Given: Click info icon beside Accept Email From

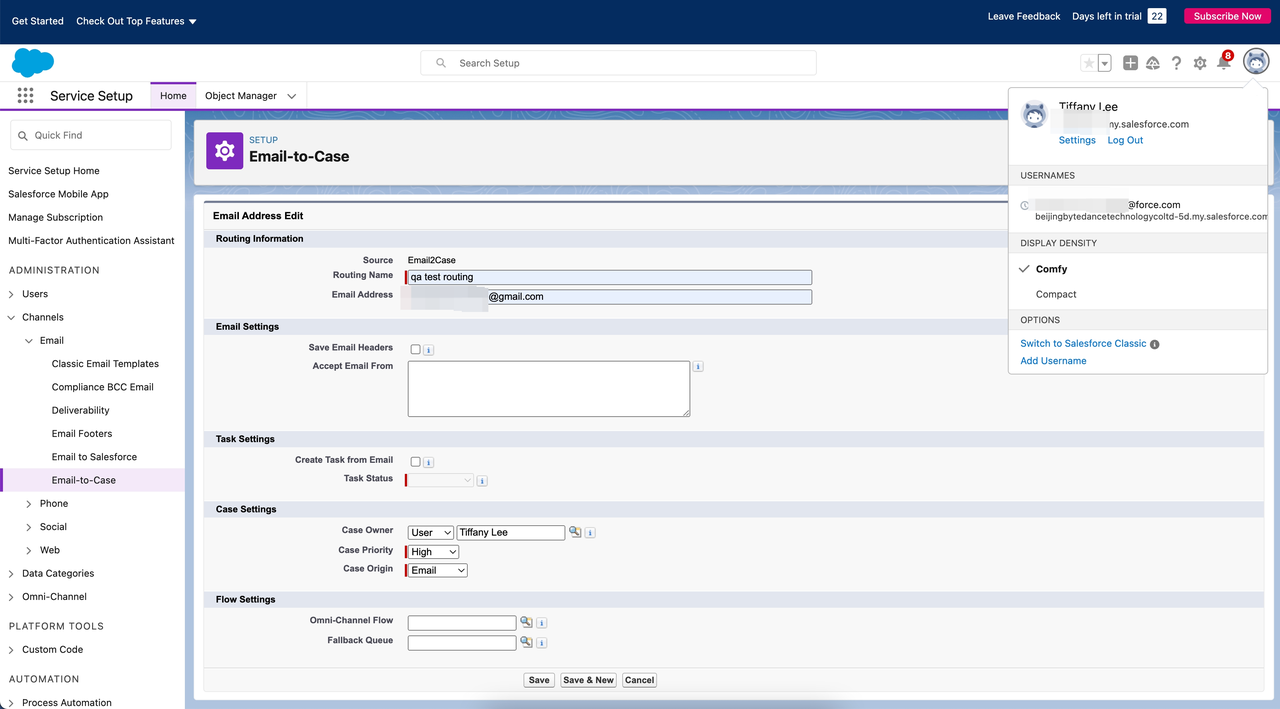Looking at the screenshot, I should (x=698, y=367).
